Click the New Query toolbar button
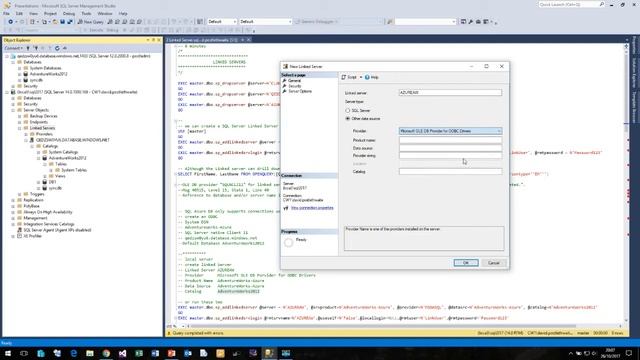Image resolution: width=640 pixels, height=360 pixels. [90, 22]
